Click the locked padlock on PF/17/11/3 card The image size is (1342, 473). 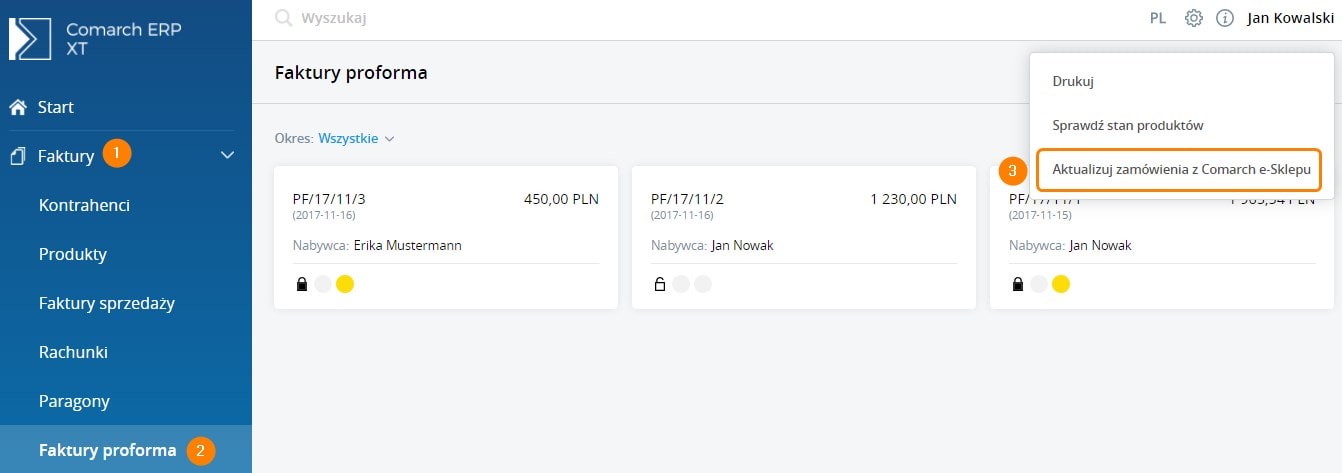(x=301, y=285)
